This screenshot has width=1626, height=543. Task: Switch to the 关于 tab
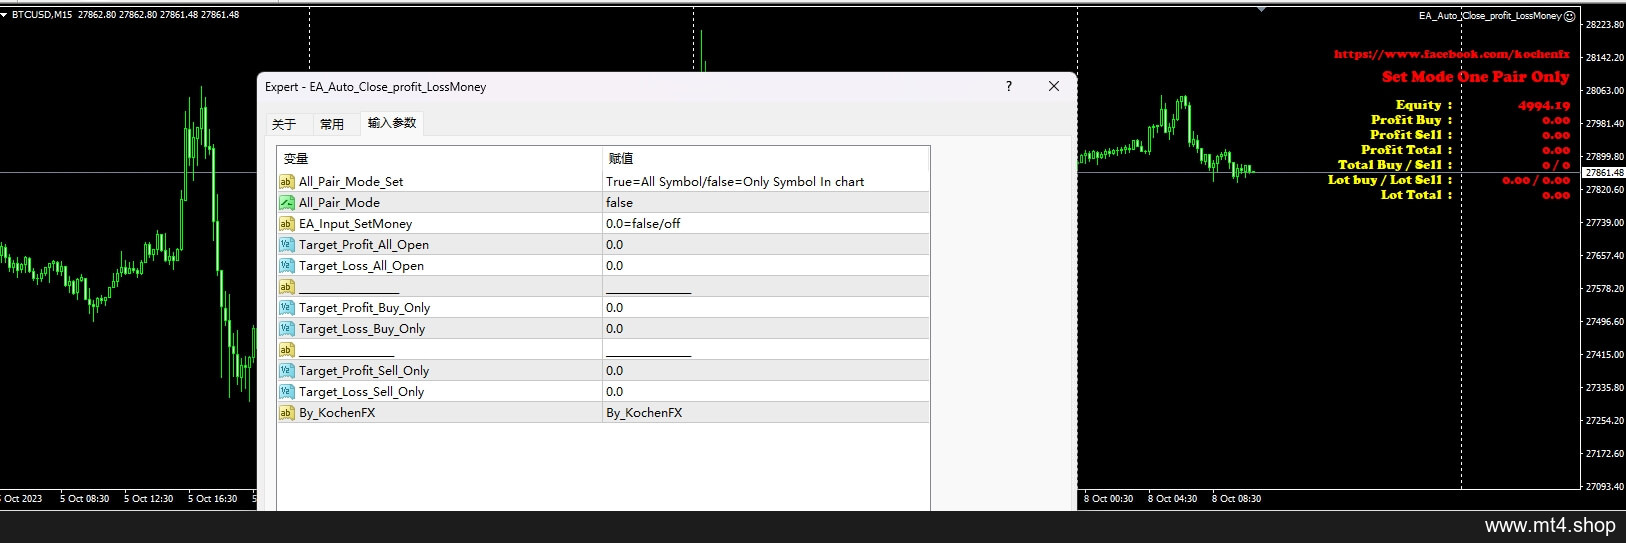[x=284, y=124]
